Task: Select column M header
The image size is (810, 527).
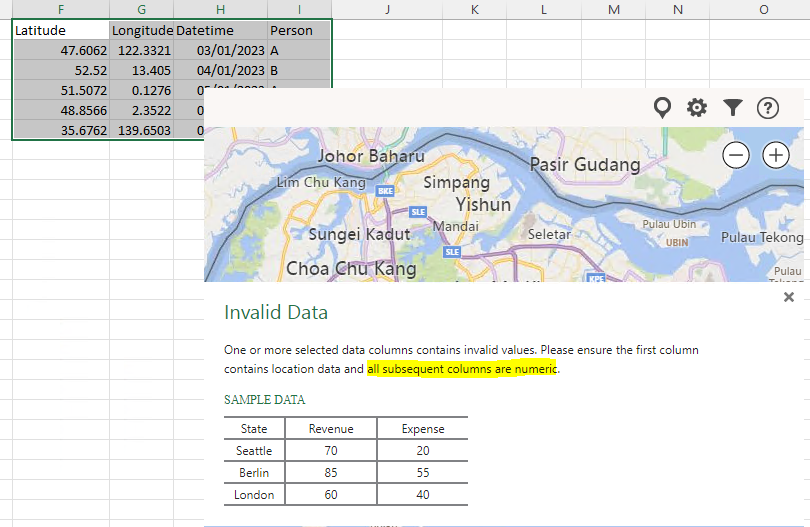Action: pos(614,9)
